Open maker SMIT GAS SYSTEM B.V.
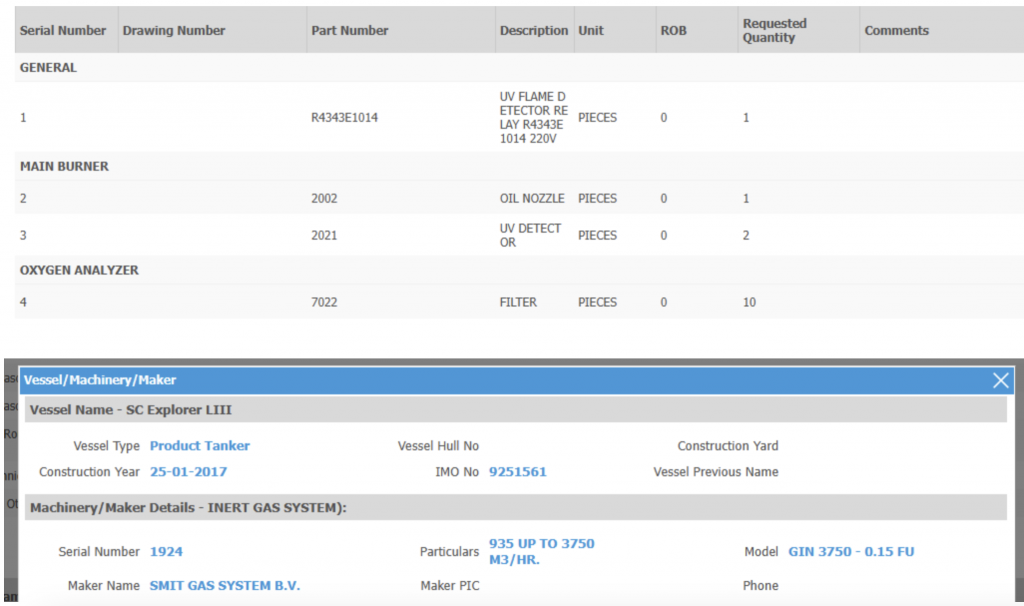This screenshot has height=606, width=1024. [224, 586]
